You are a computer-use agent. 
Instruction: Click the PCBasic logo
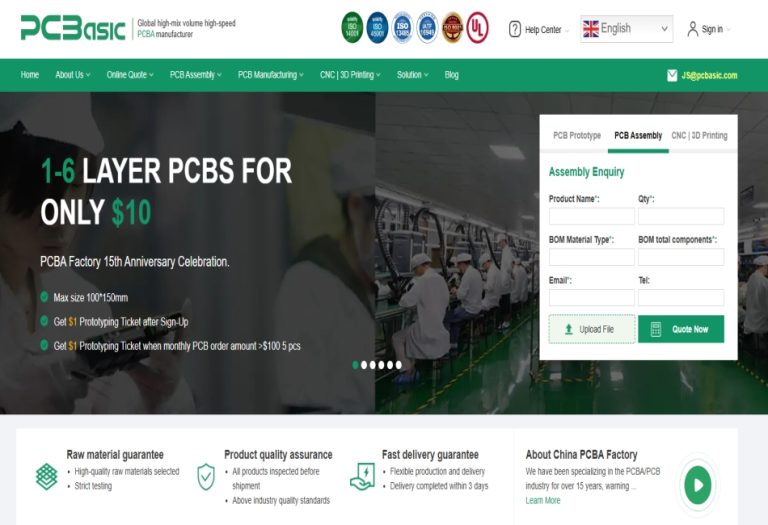[x=73, y=28]
